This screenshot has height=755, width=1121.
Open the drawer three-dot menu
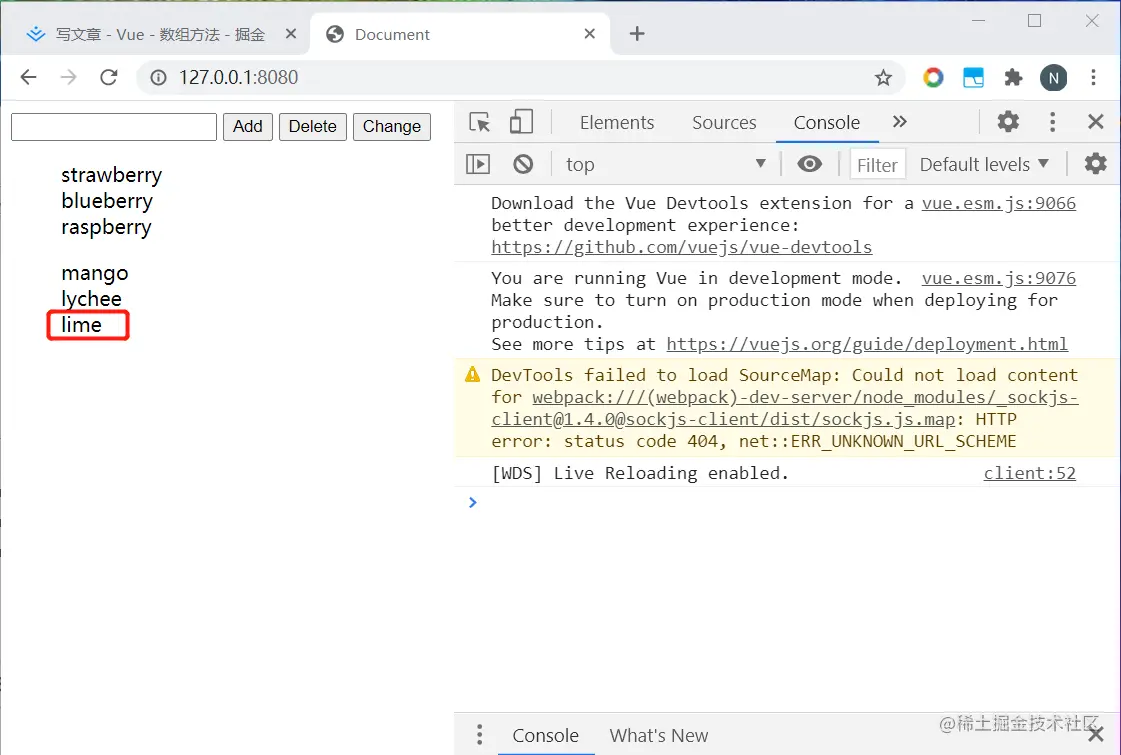[479, 734]
